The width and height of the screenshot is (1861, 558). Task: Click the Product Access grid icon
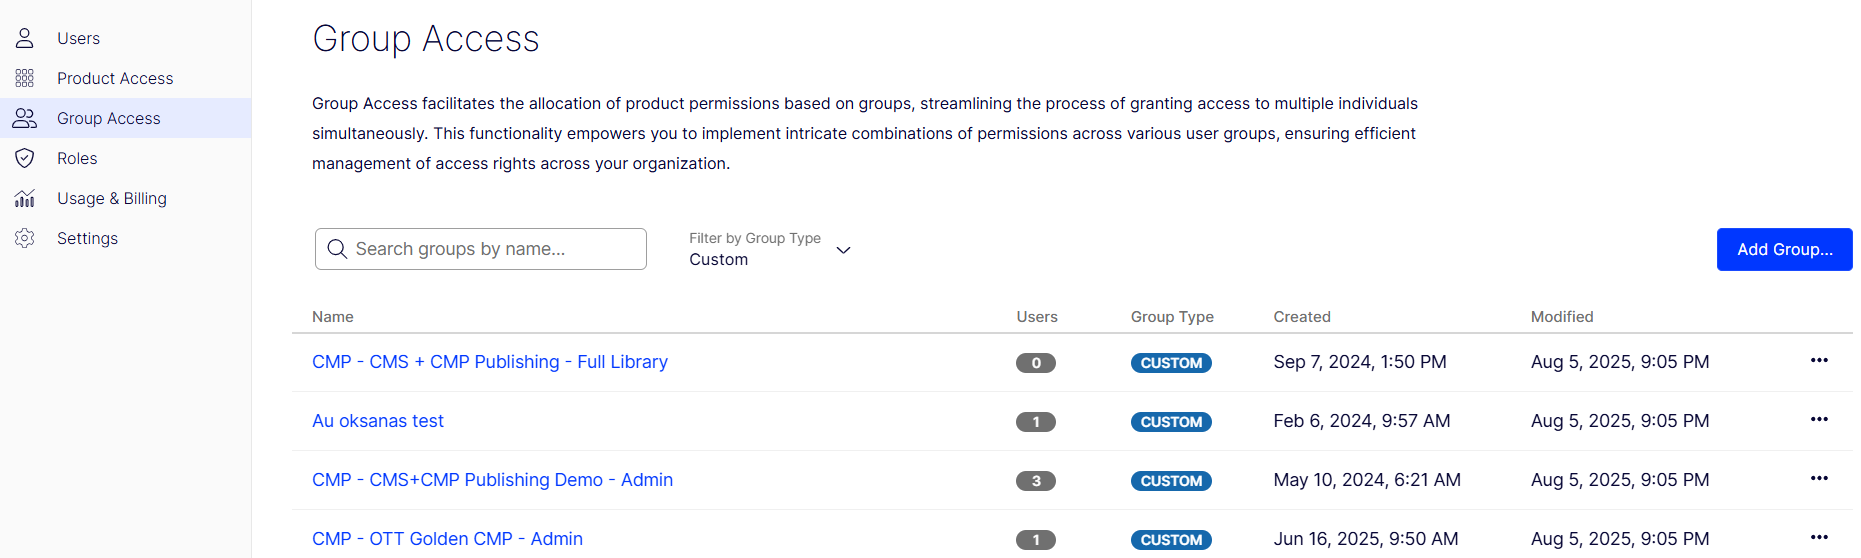point(25,78)
